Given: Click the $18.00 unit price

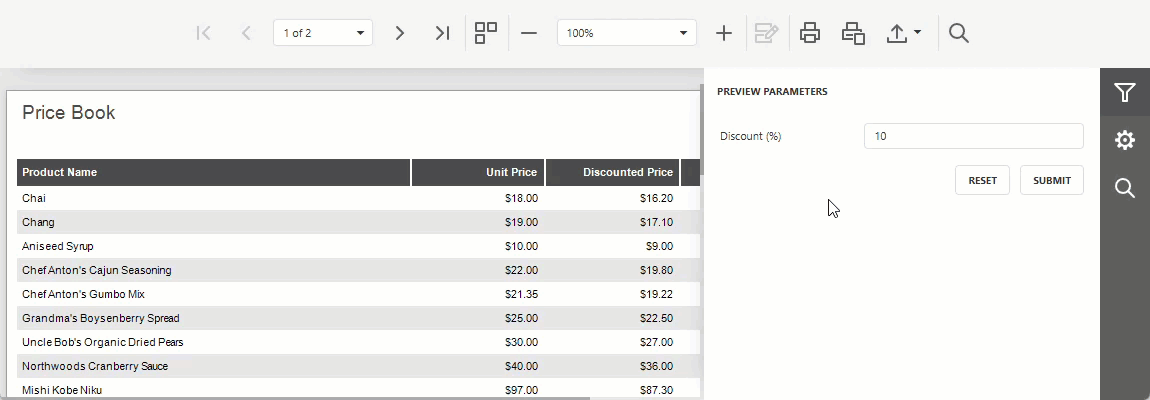Looking at the screenshot, I should coord(521,198).
